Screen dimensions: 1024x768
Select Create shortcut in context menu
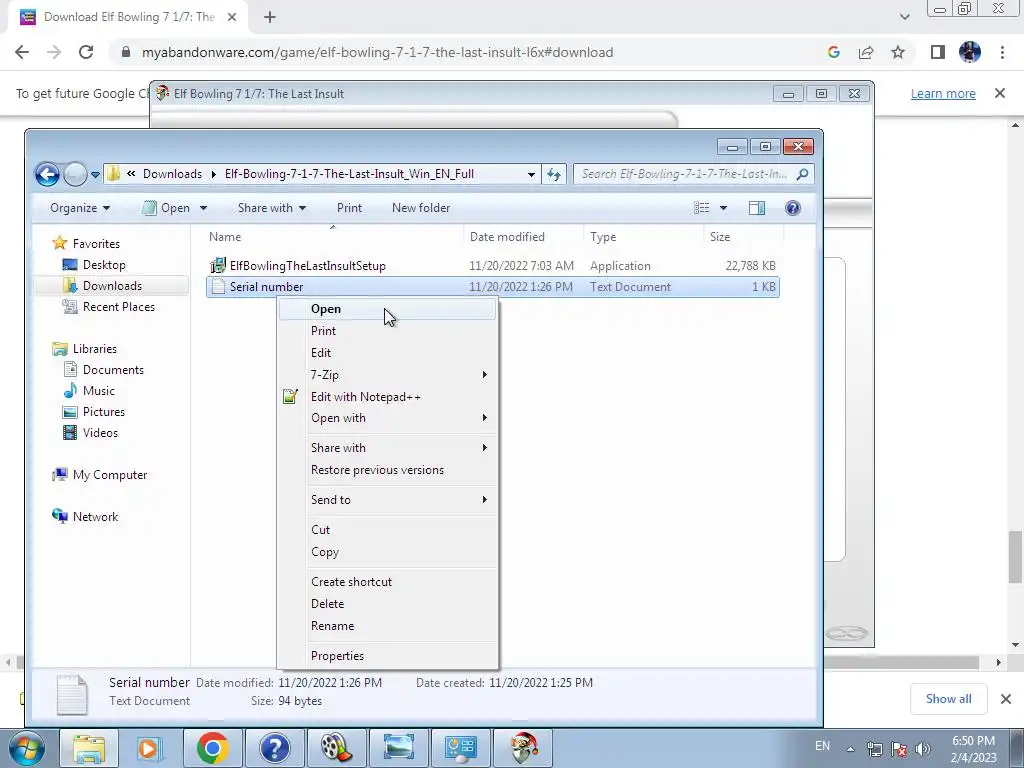pyautogui.click(x=387, y=581)
